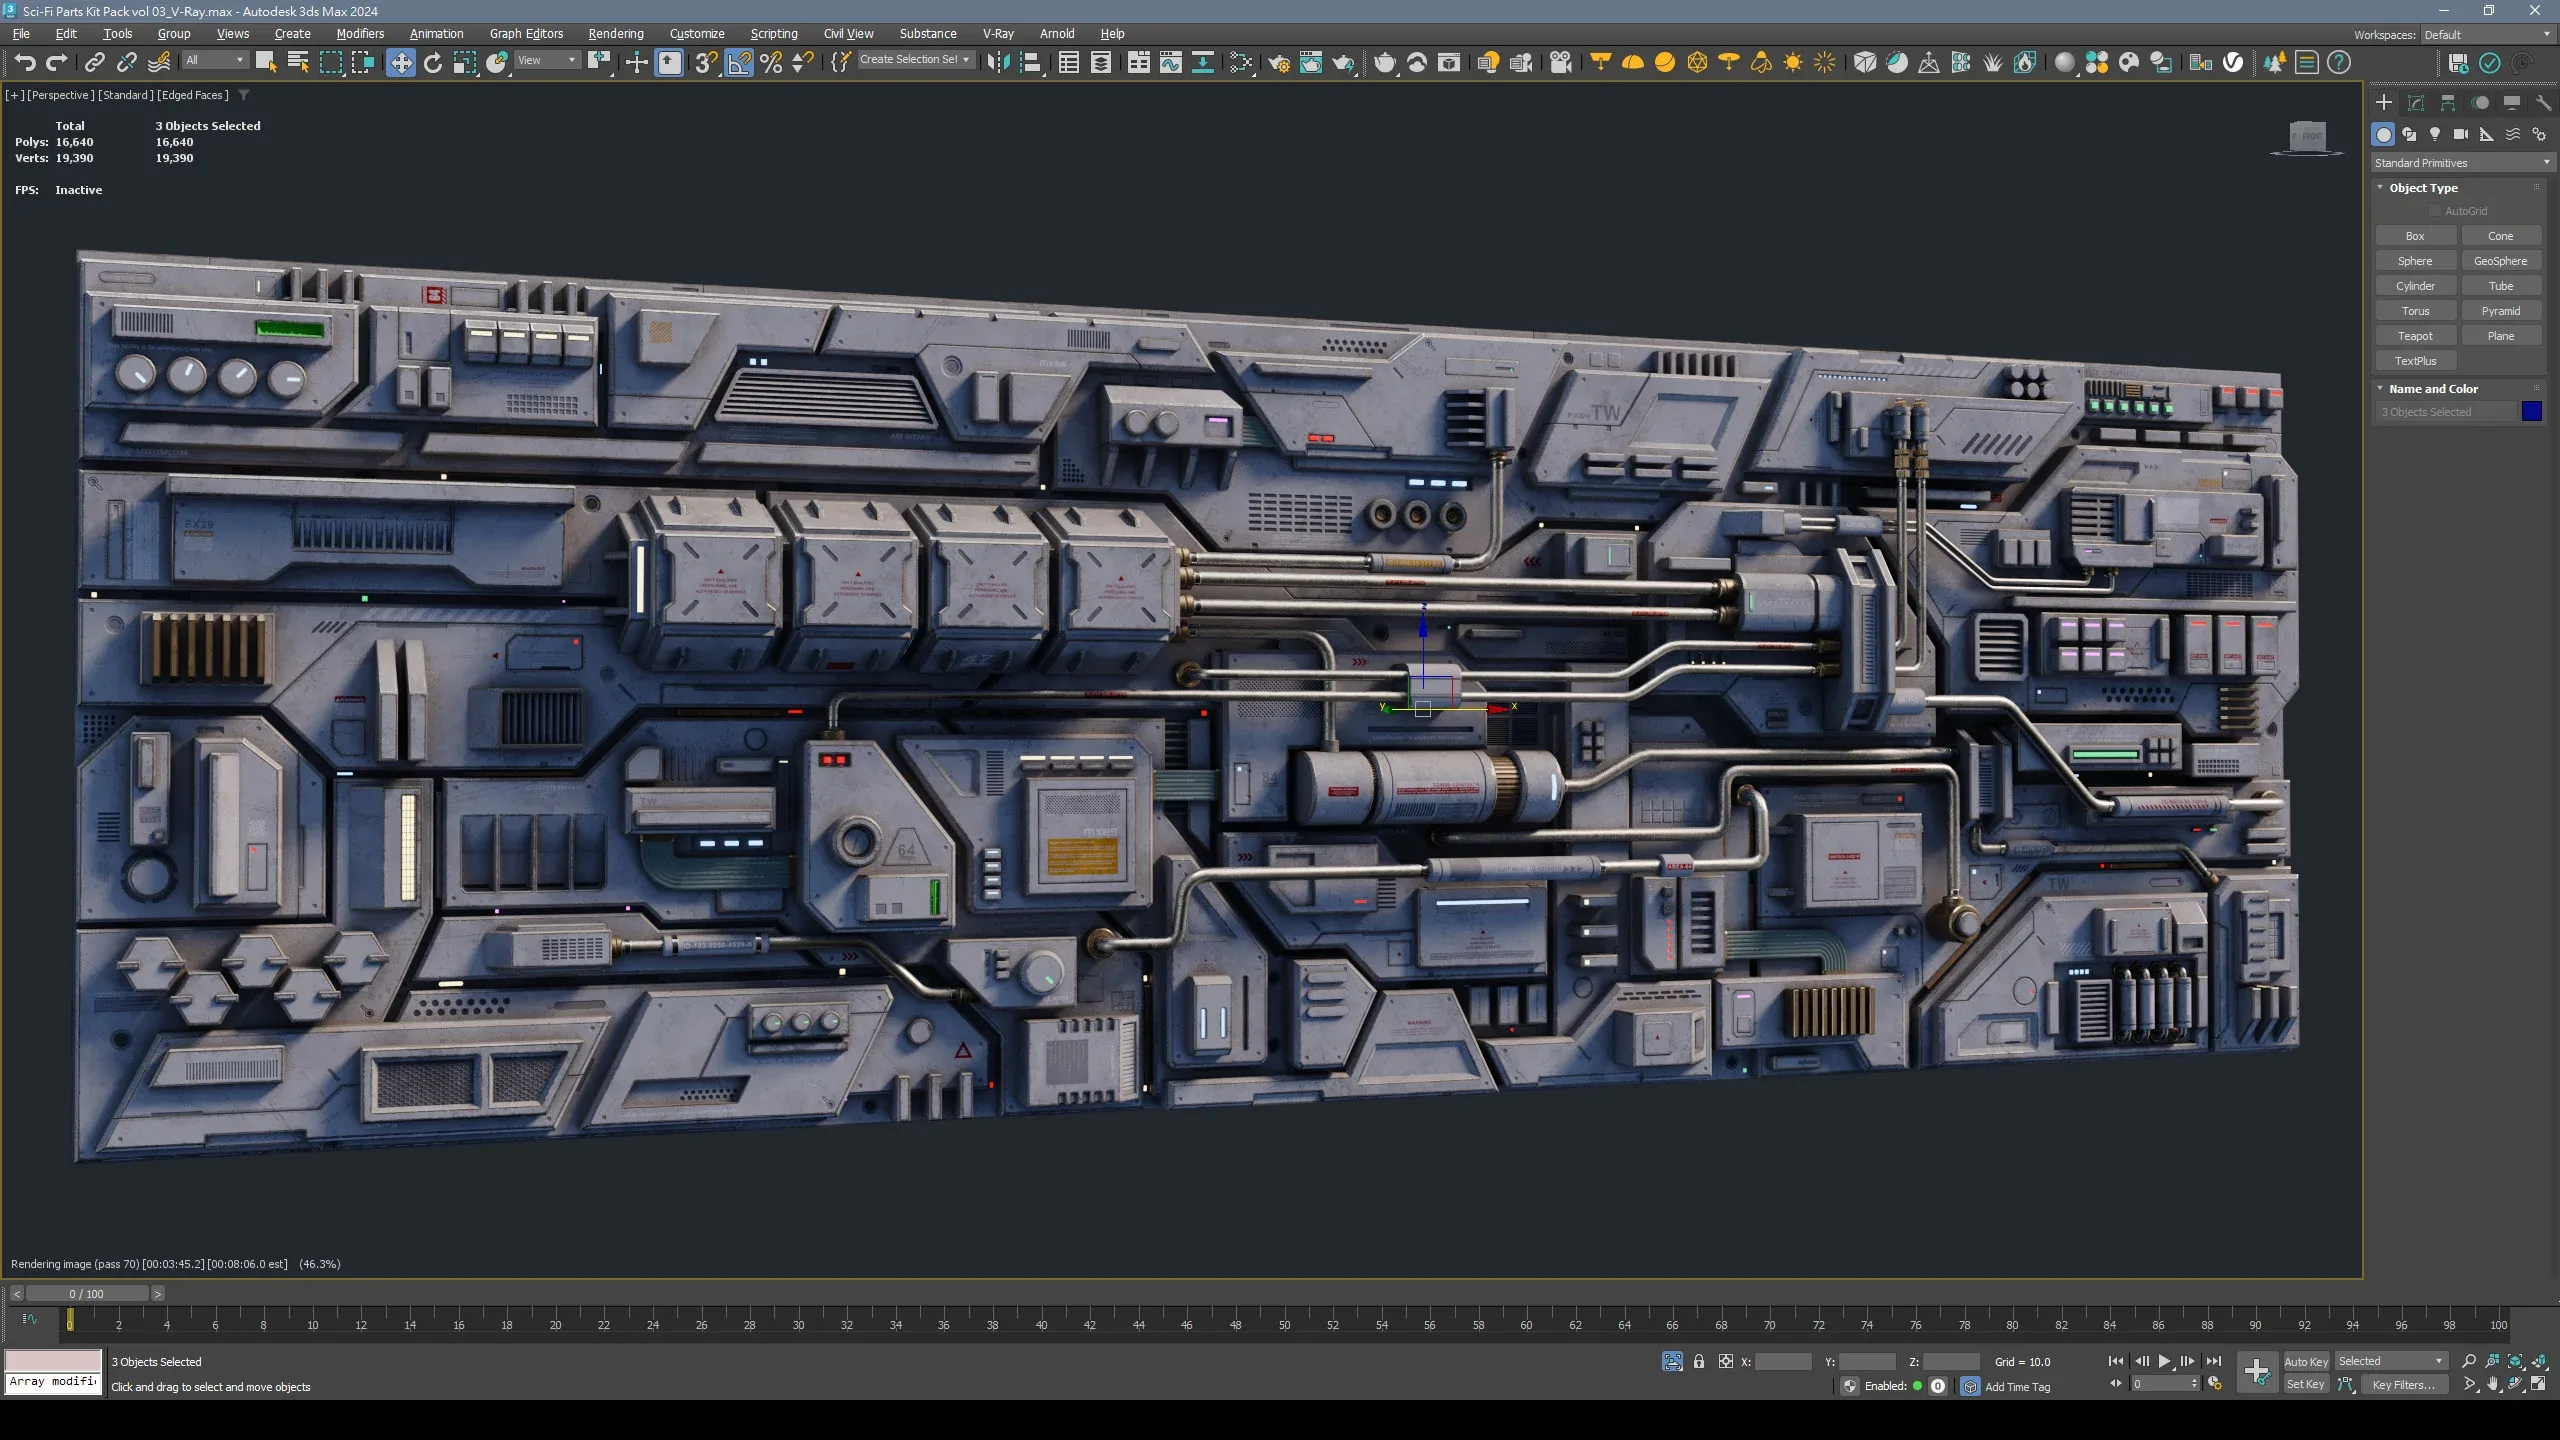Enable the AutoGrid checkbox
Viewport: 2560px width, 1440px height.
(2435, 211)
